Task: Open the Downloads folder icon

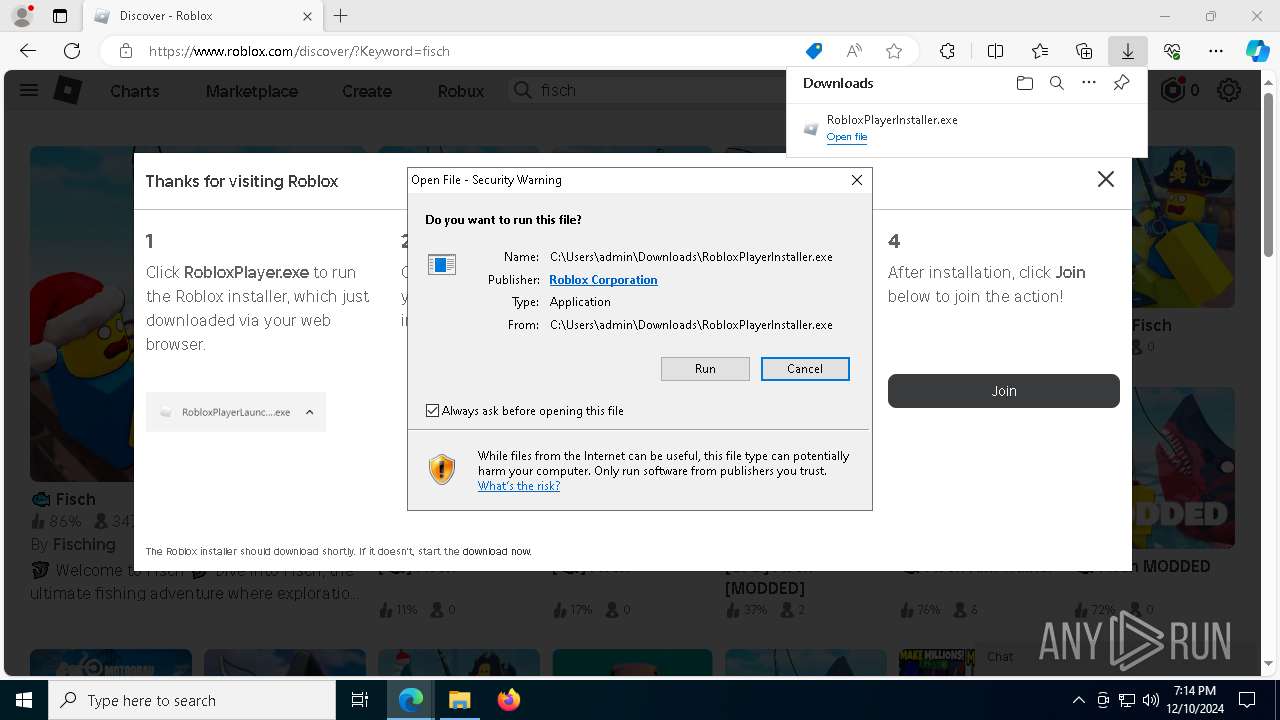Action: click(x=1024, y=83)
